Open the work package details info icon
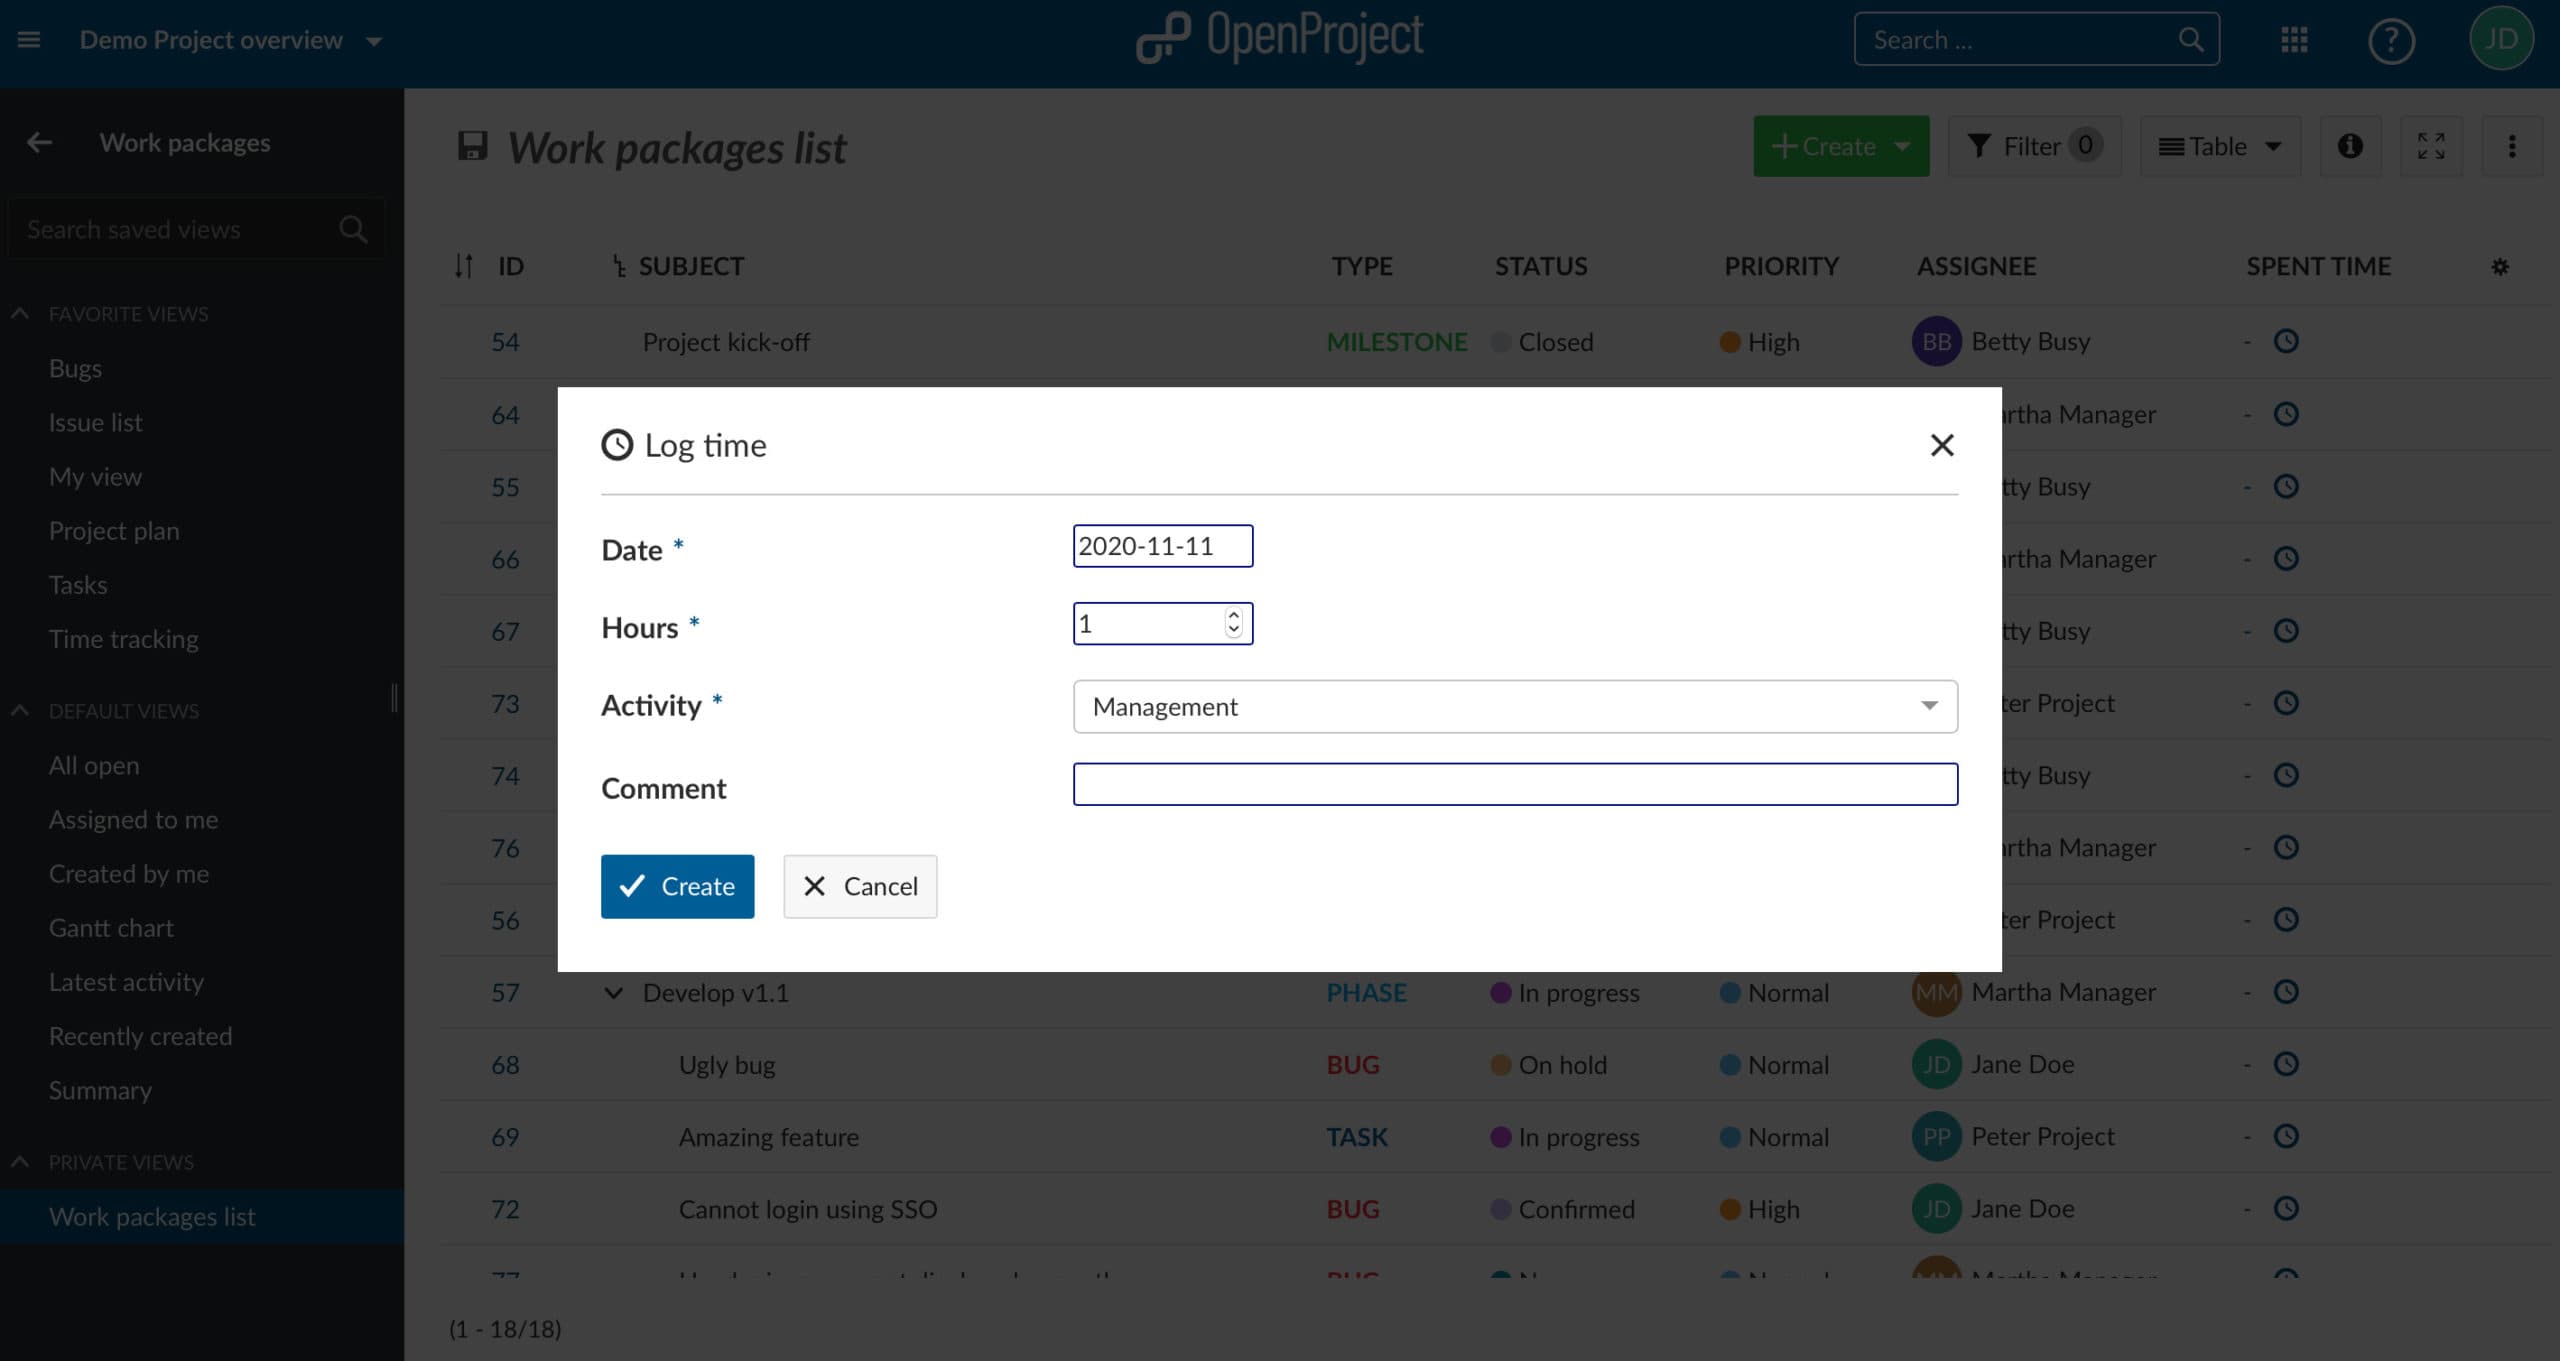The height and width of the screenshot is (1361, 2560). tap(2350, 146)
